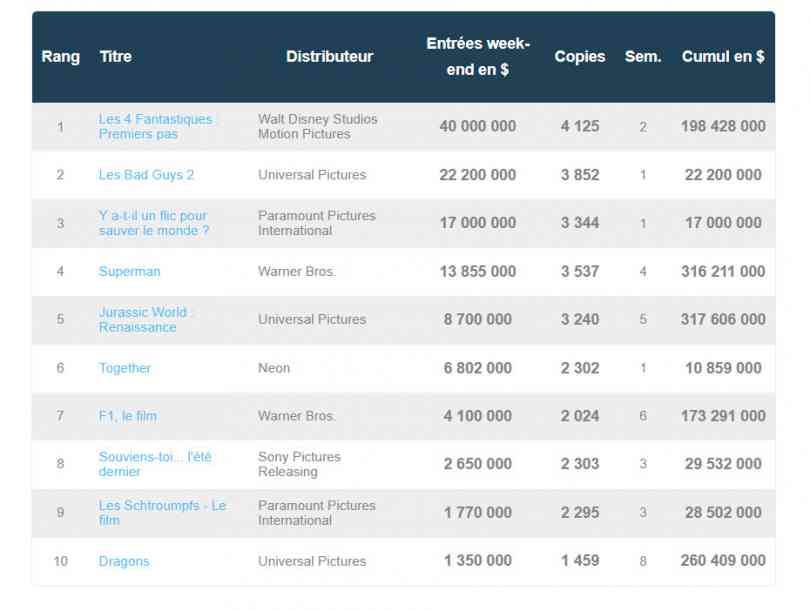Open the Les 4 Fantastiques Premiers pas link

coord(155,127)
